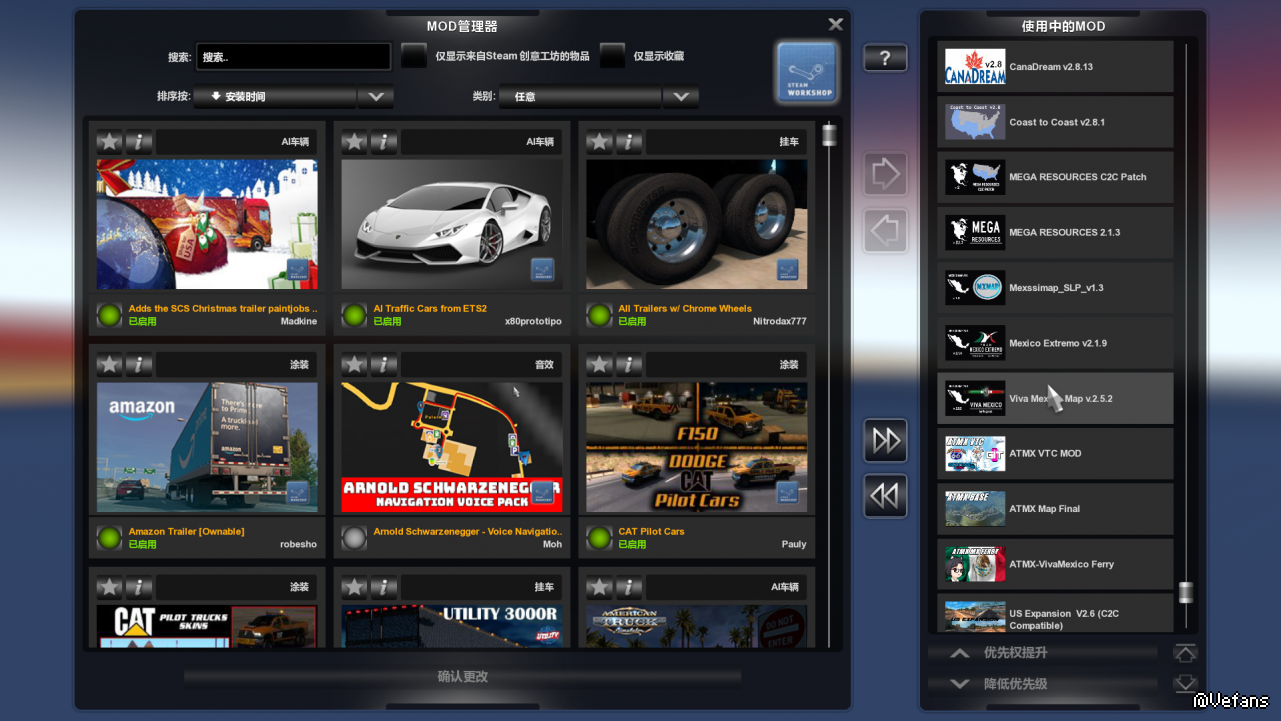
Task: Click the active mods list scrollbar handle
Action: pos(1186,592)
